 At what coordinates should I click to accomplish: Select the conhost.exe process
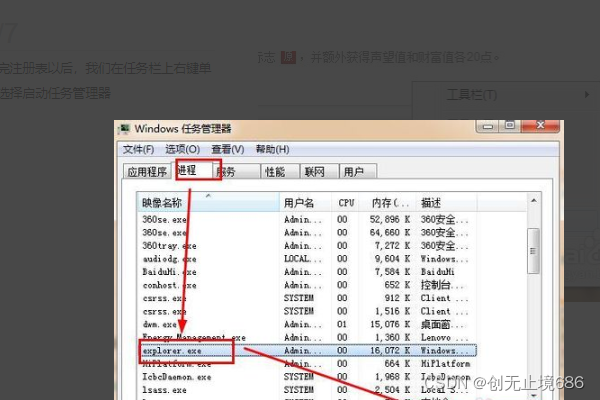coord(307,285)
